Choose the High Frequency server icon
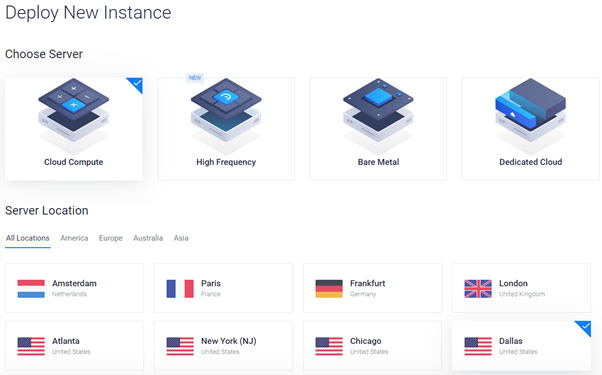The width and height of the screenshot is (602, 375). 226,116
